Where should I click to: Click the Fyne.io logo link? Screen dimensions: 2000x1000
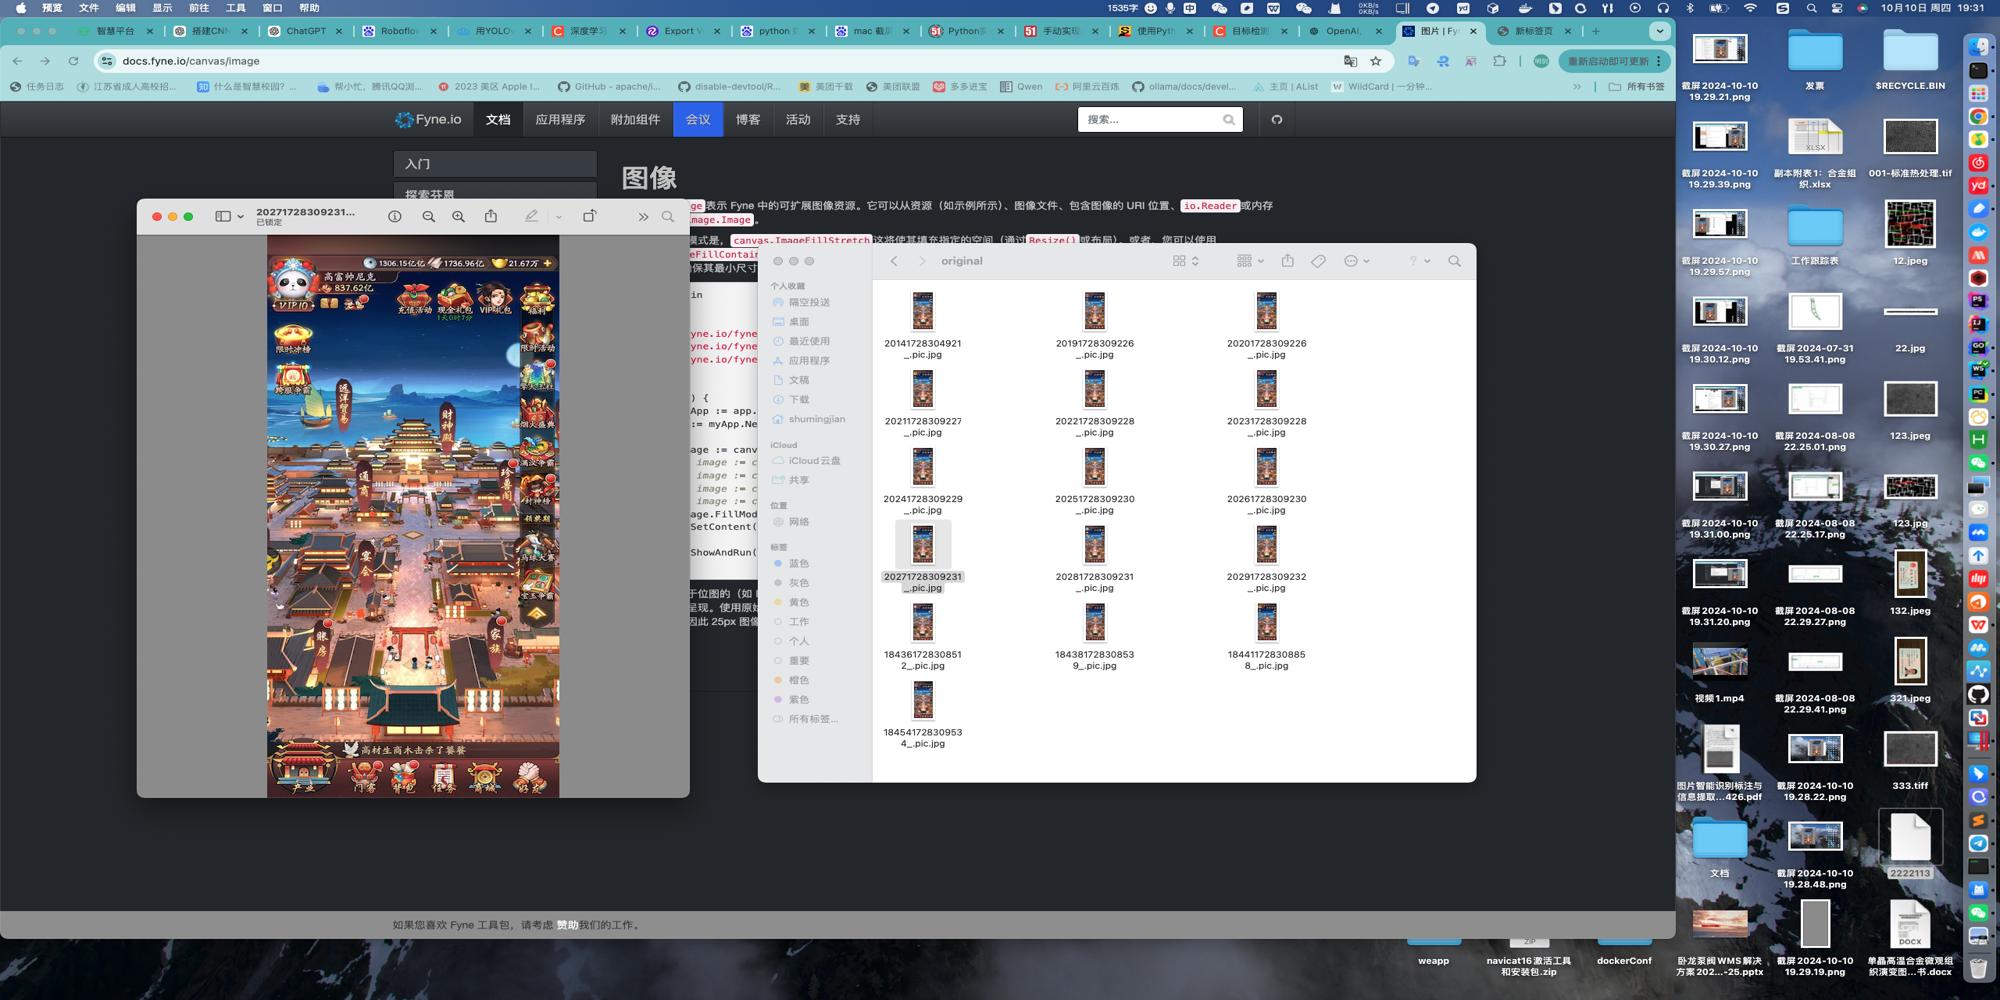[428, 120]
